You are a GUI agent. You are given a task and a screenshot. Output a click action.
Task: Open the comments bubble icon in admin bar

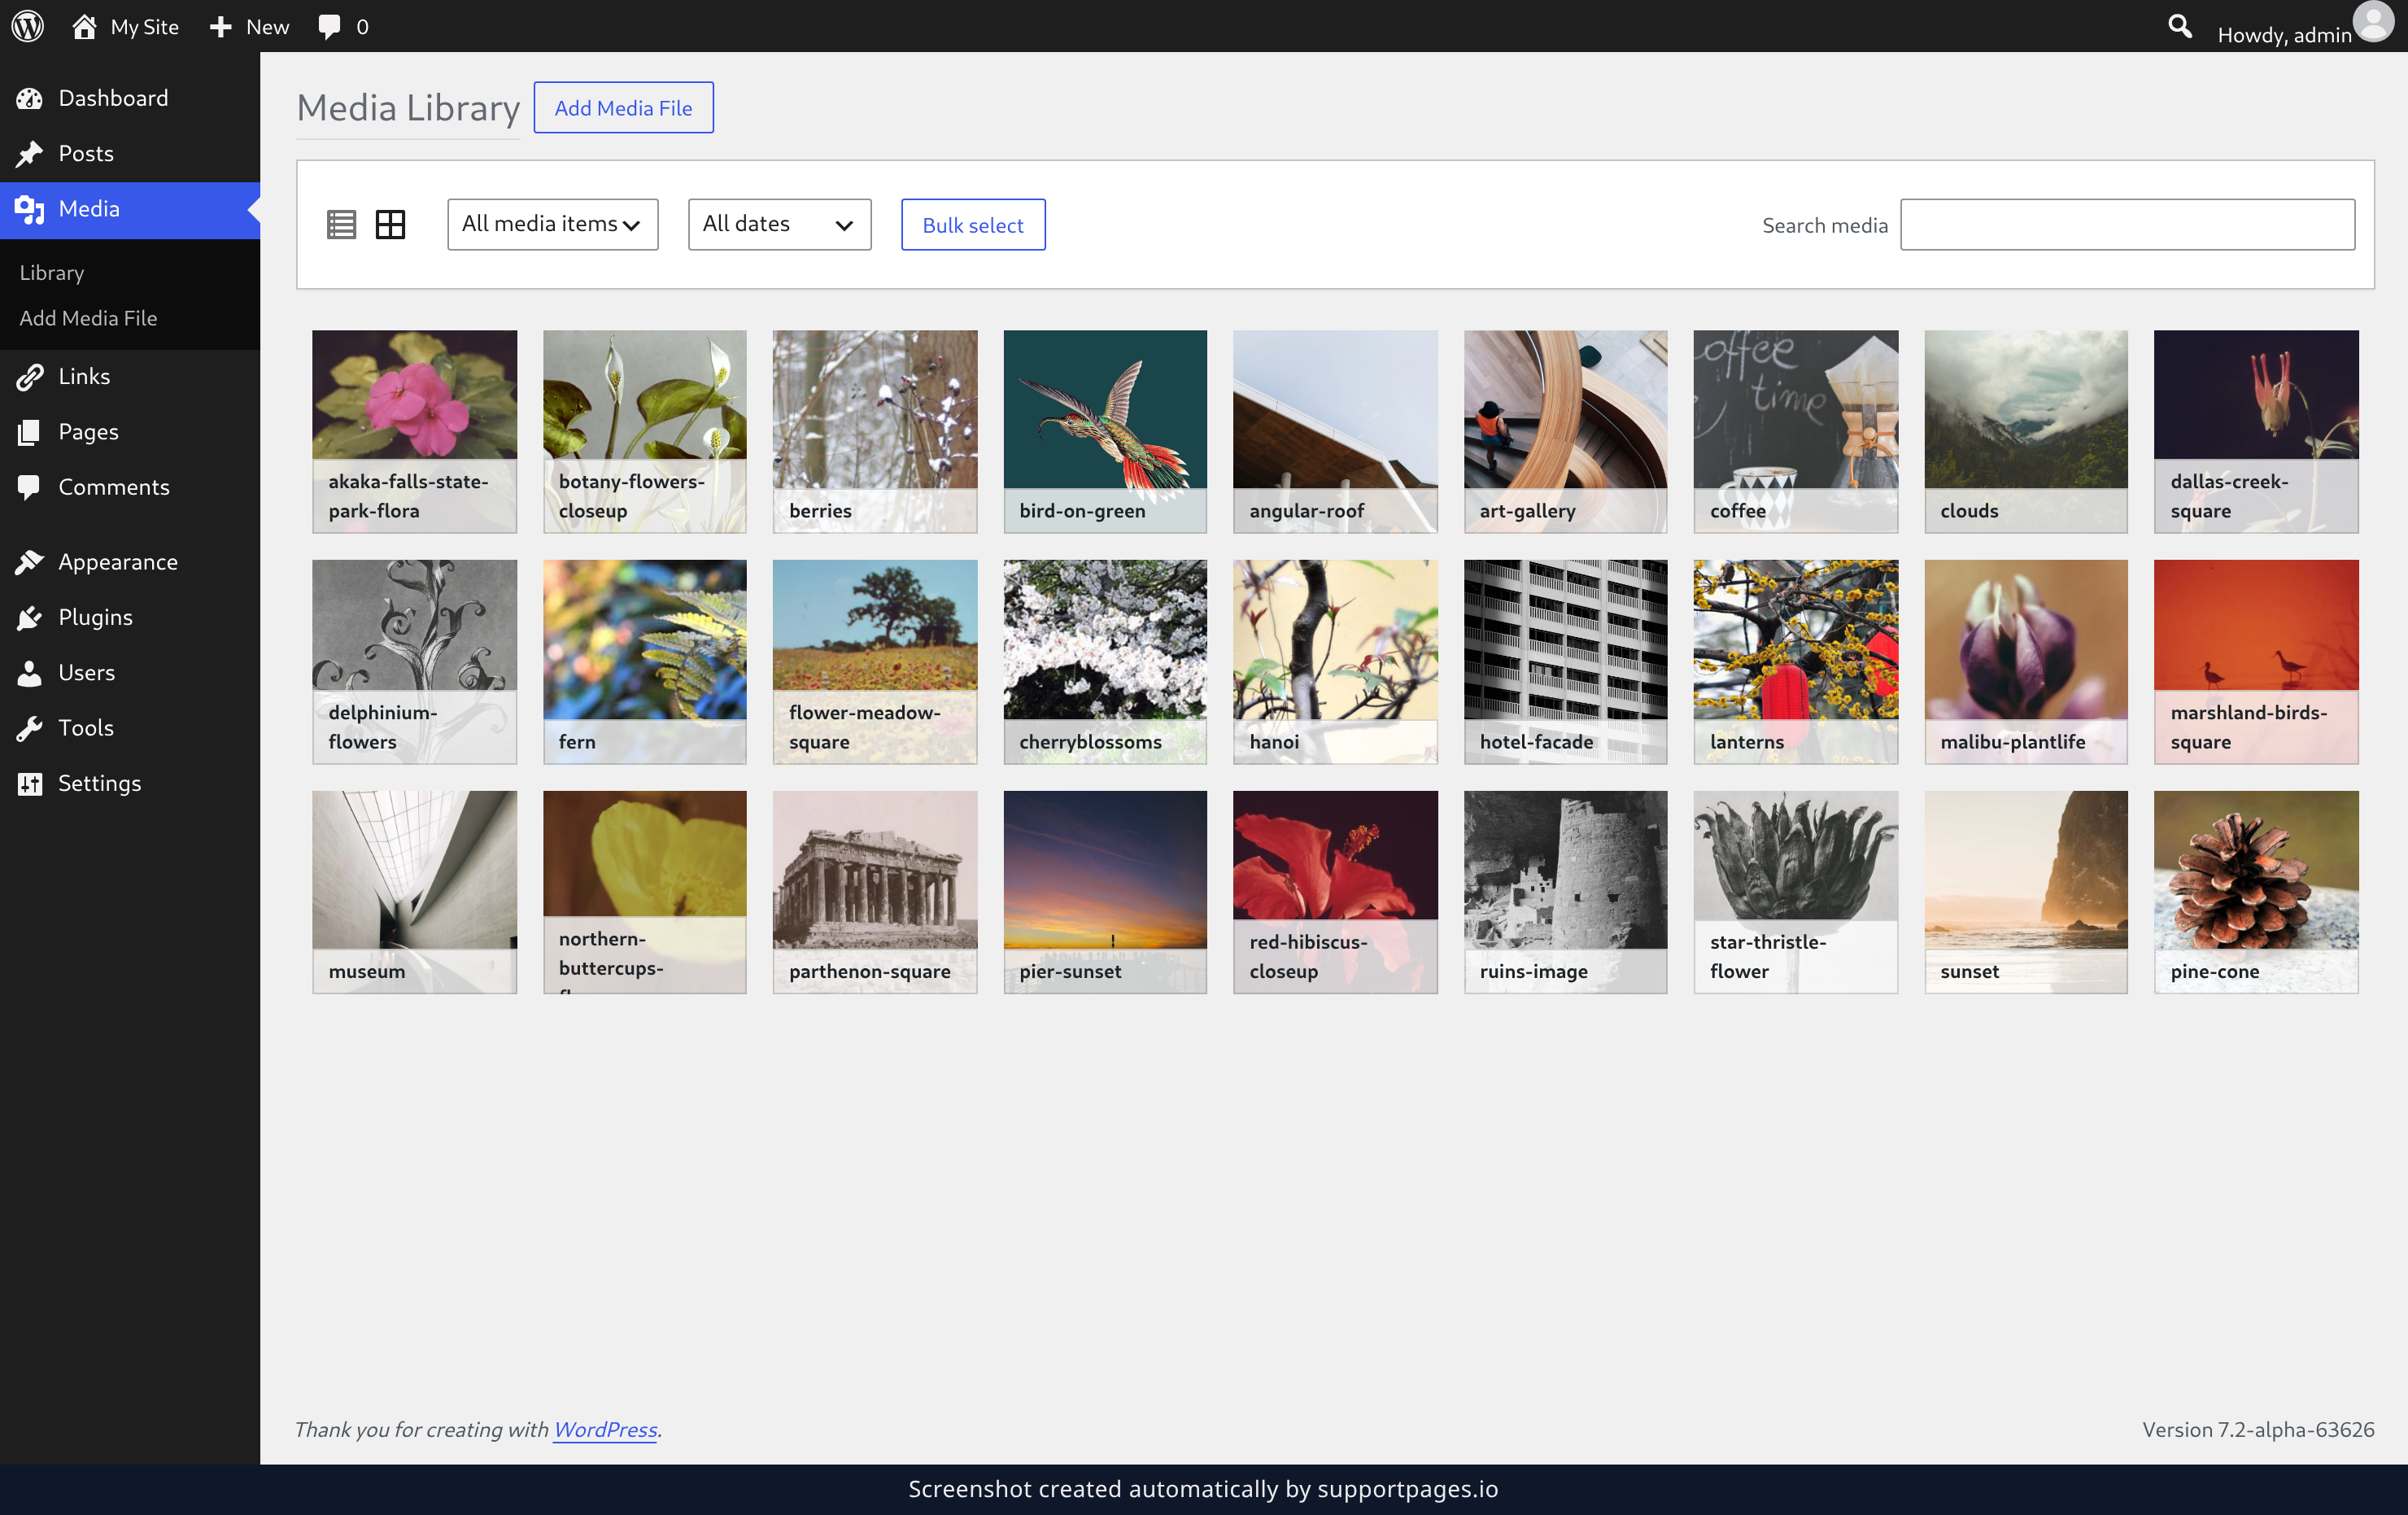[x=329, y=27]
